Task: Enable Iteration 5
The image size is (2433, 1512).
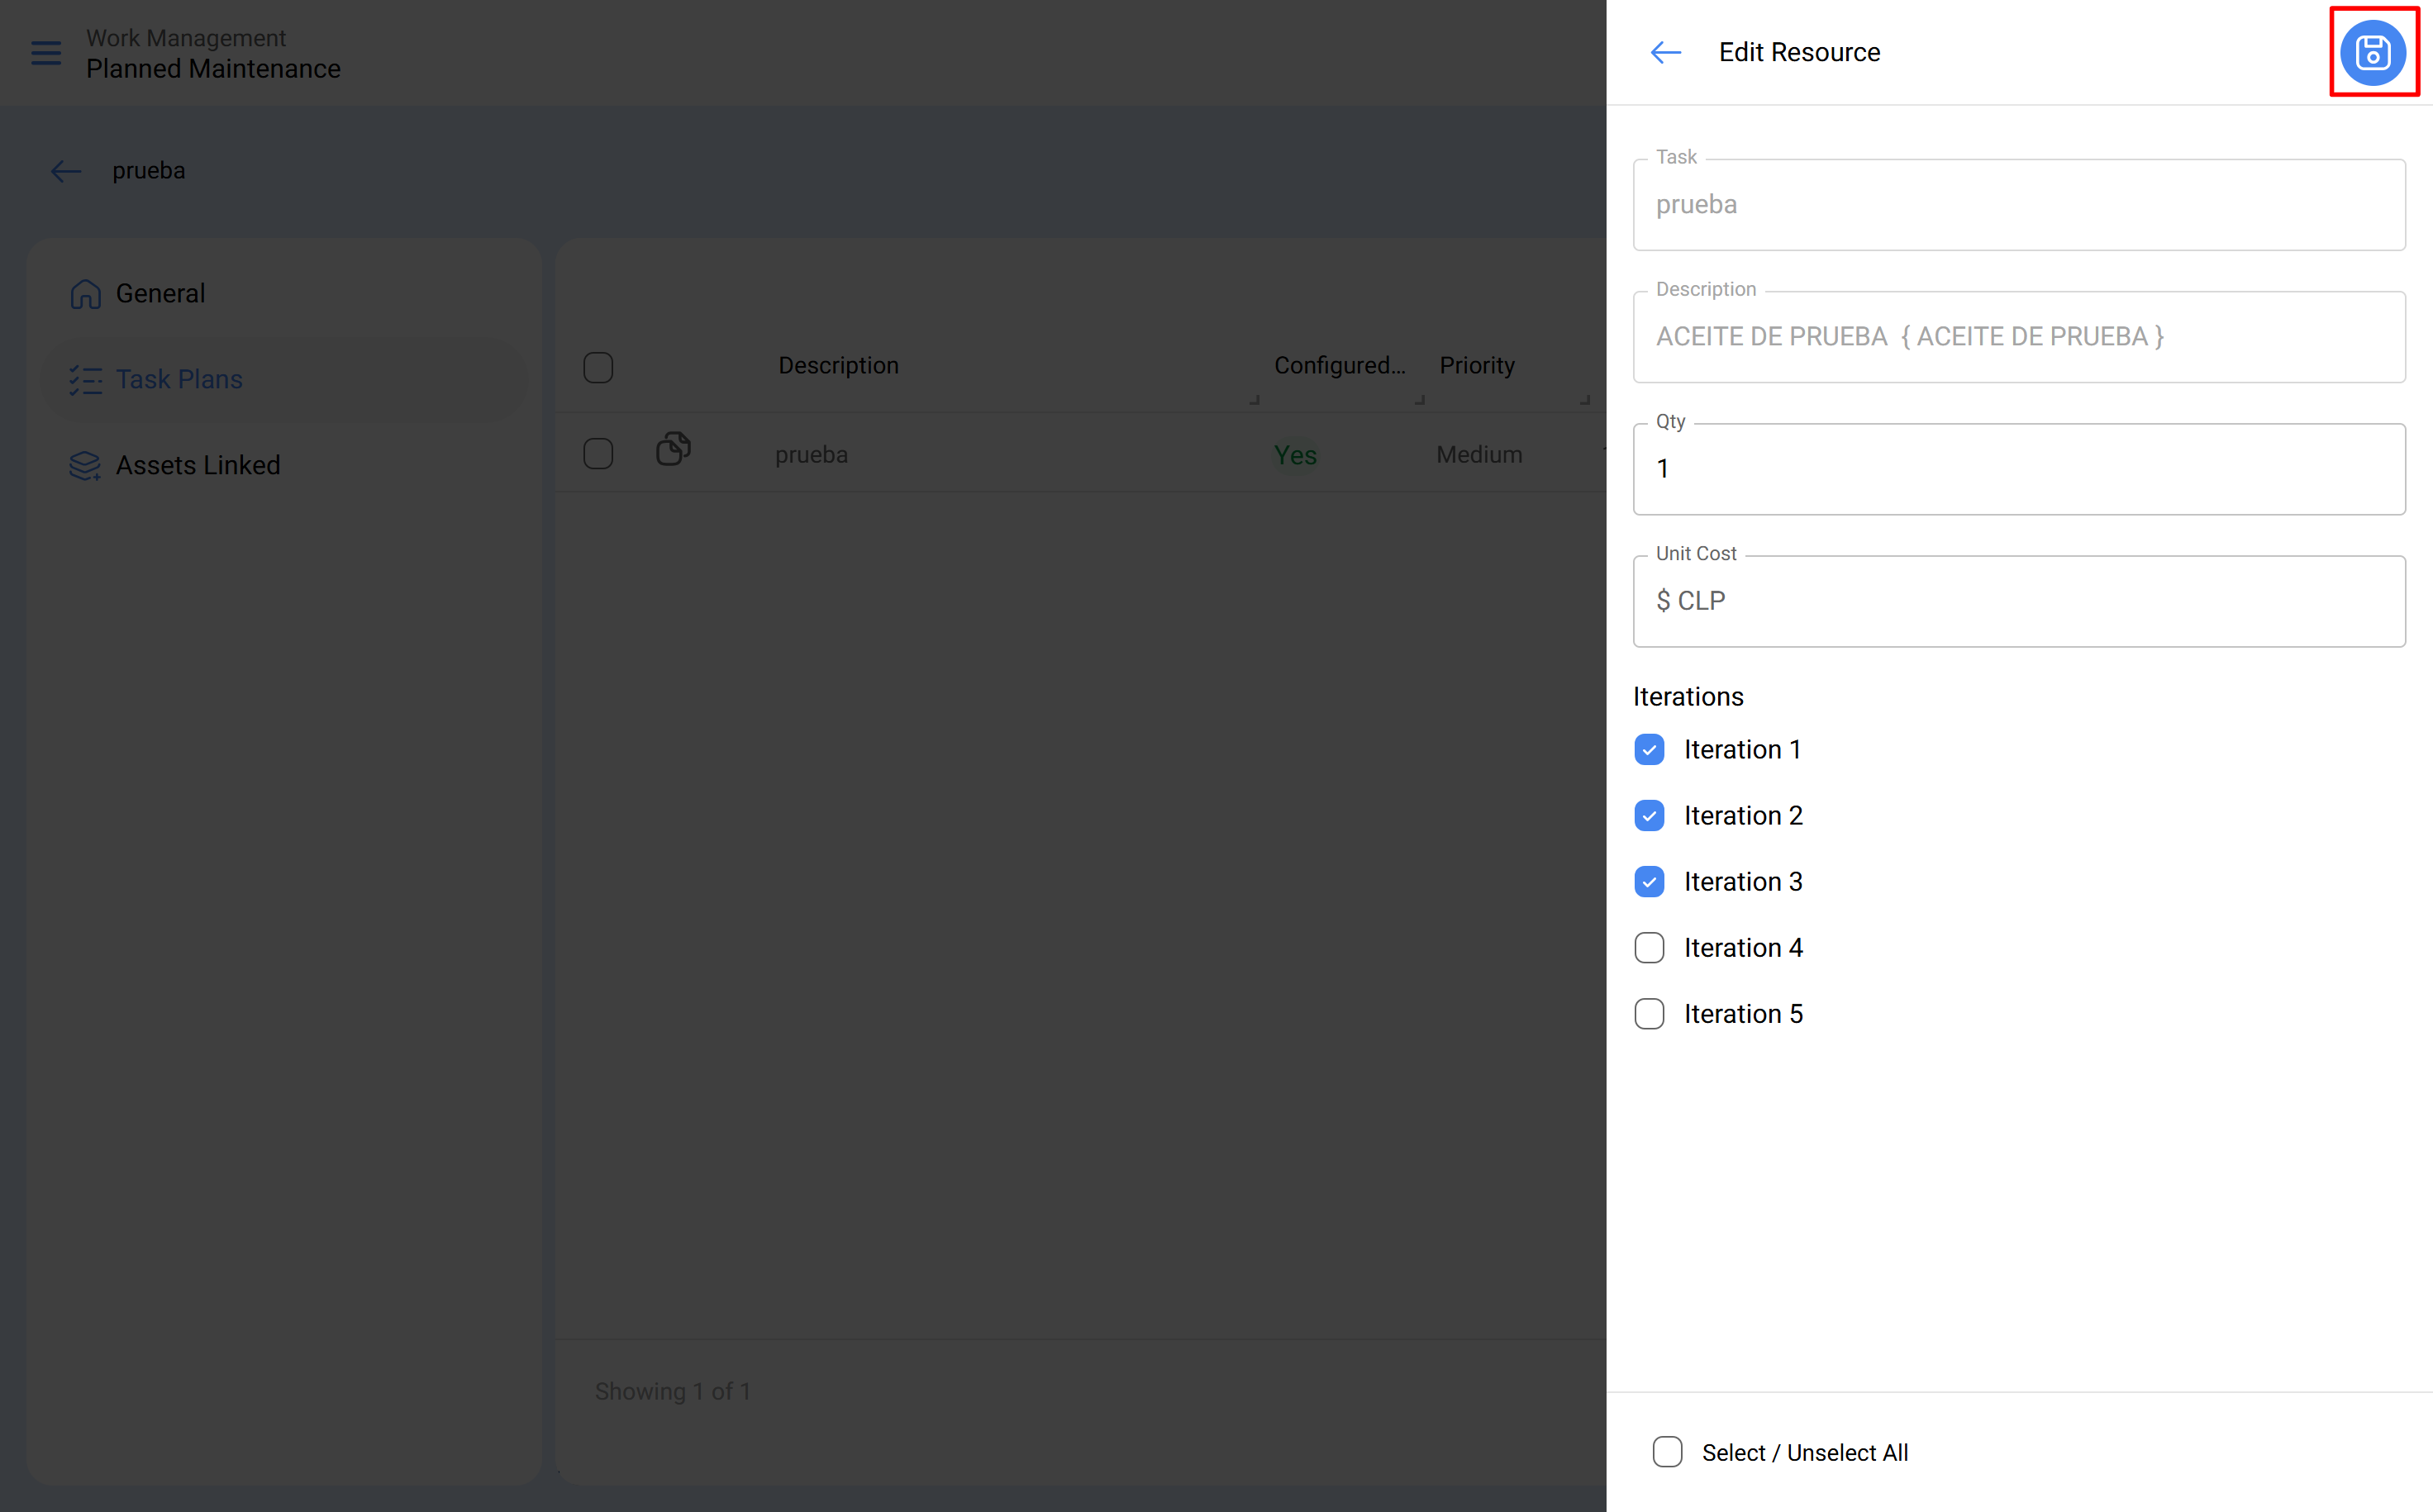Action: (x=1649, y=1013)
